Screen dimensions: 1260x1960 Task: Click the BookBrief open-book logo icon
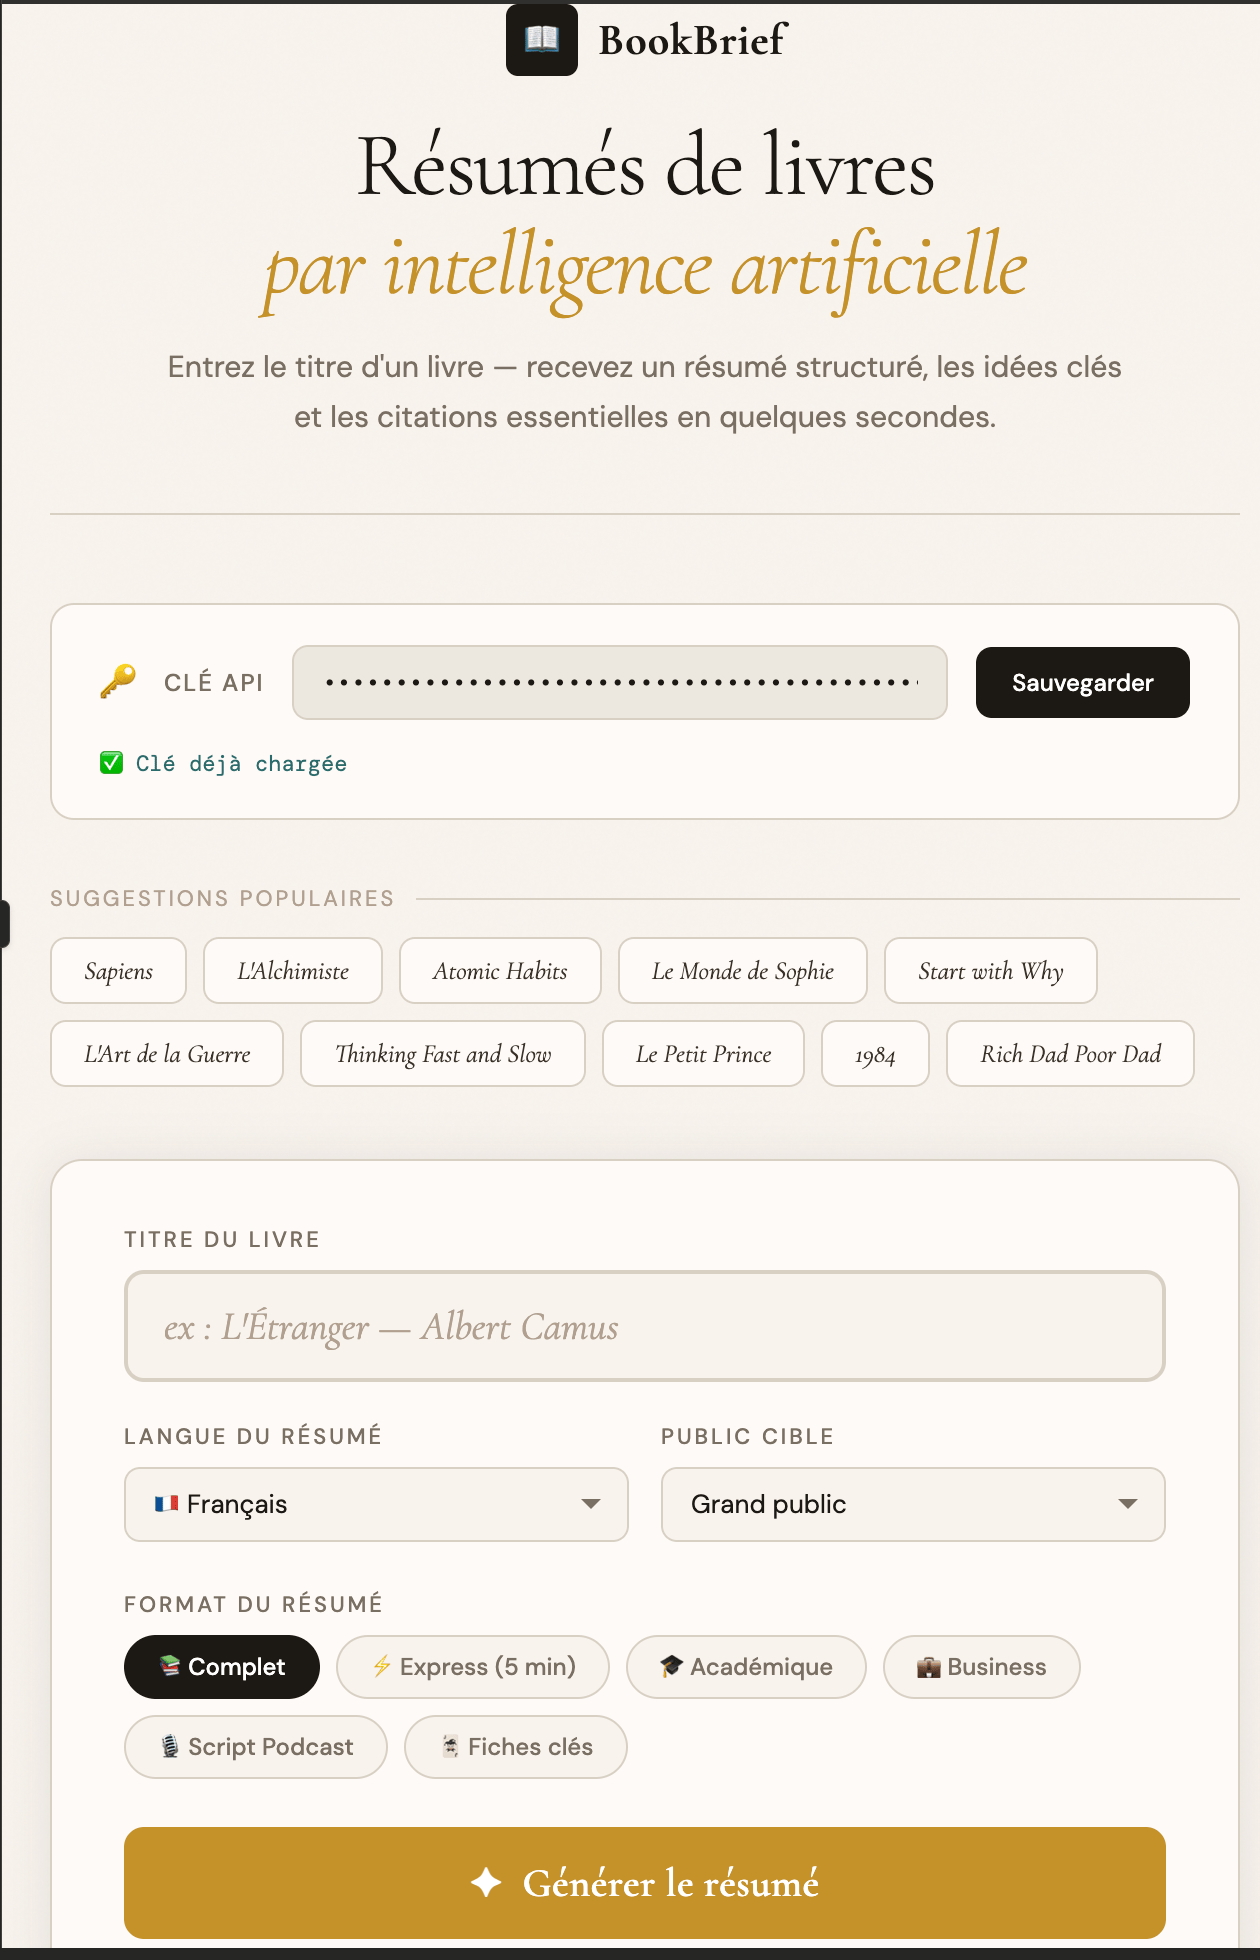[541, 40]
